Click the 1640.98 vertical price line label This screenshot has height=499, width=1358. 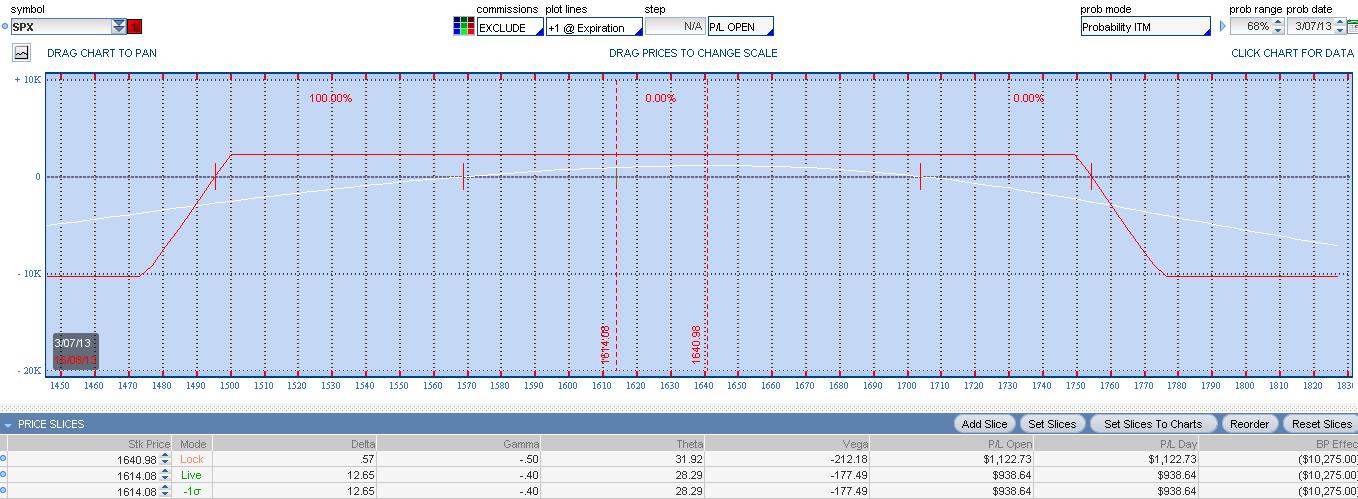(696, 343)
